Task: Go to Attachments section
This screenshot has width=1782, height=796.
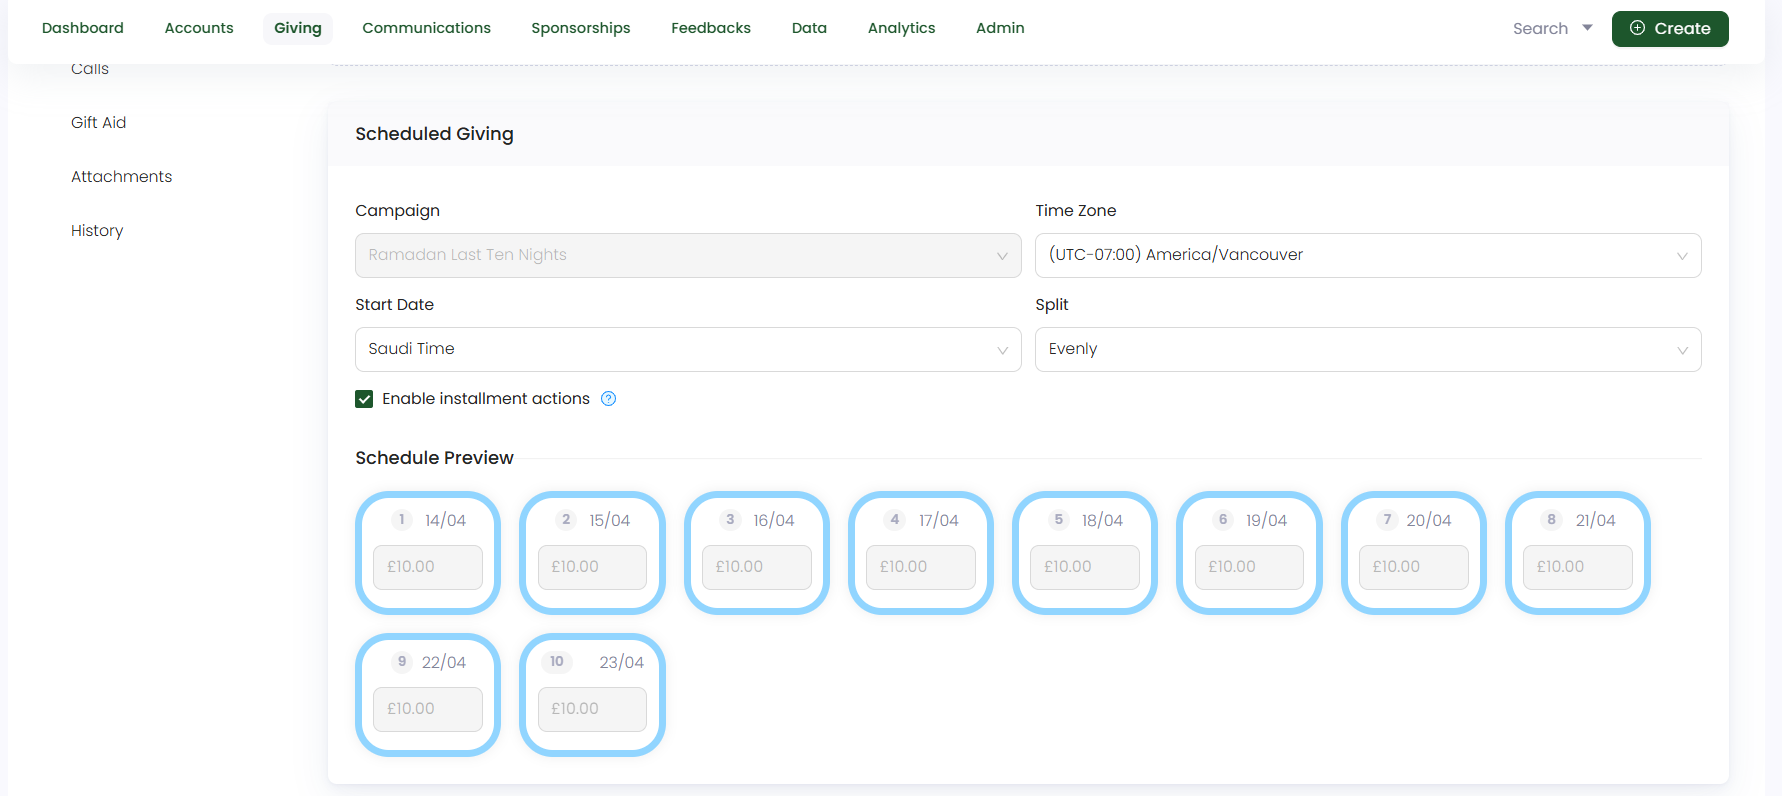Action: point(122,177)
